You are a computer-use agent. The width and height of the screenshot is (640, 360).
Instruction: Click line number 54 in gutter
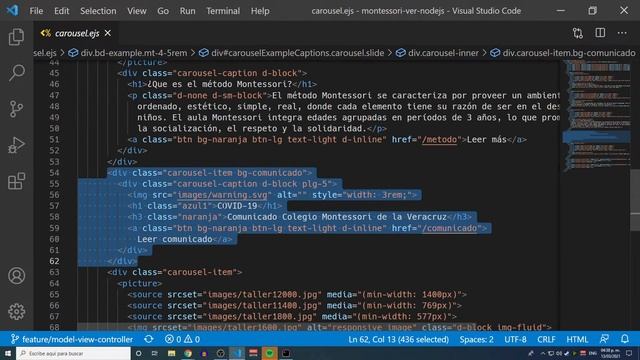click(x=54, y=173)
